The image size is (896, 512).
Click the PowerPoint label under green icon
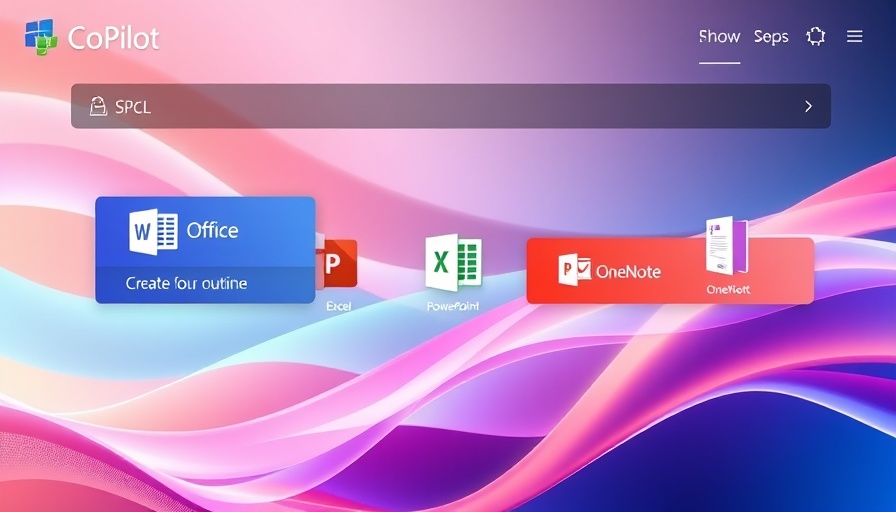tap(453, 306)
